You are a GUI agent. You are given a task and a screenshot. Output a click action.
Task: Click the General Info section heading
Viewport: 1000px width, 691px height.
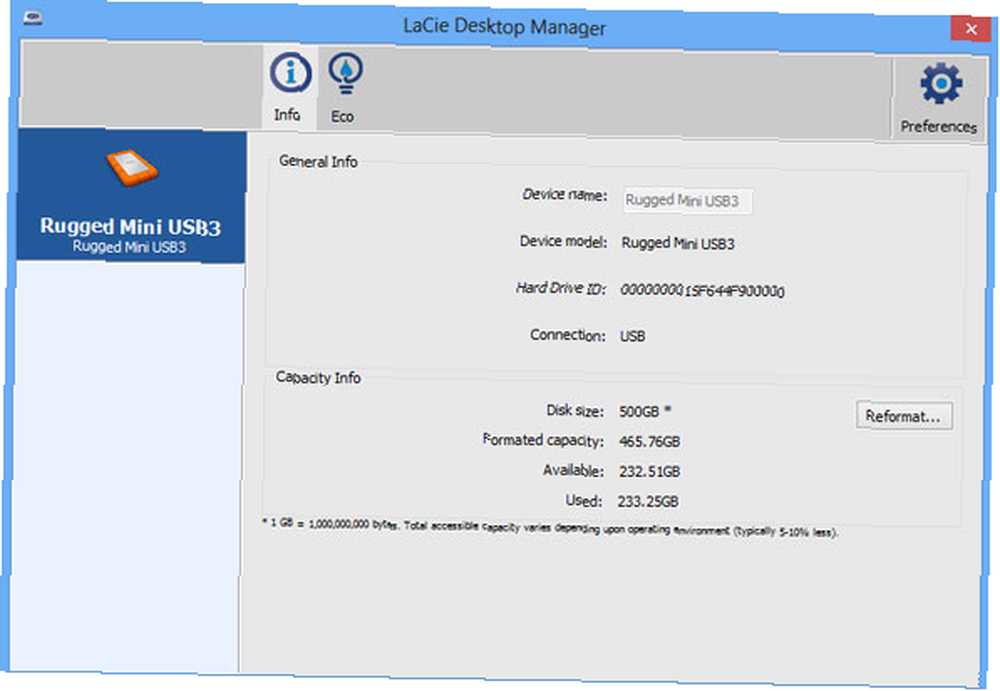click(x=318, y=161)
